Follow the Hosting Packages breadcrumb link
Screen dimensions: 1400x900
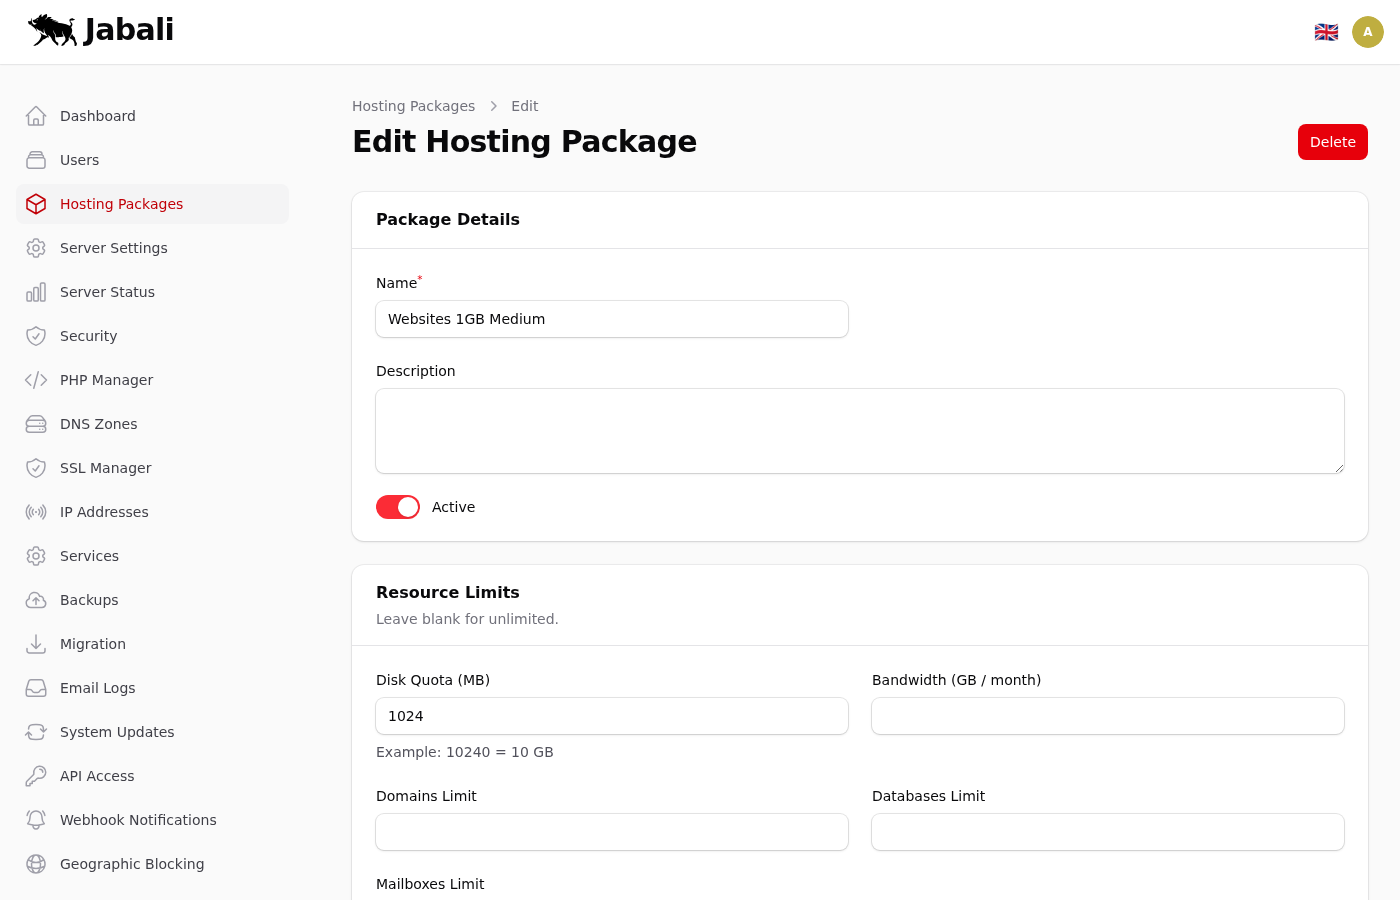tap(413, 106)
